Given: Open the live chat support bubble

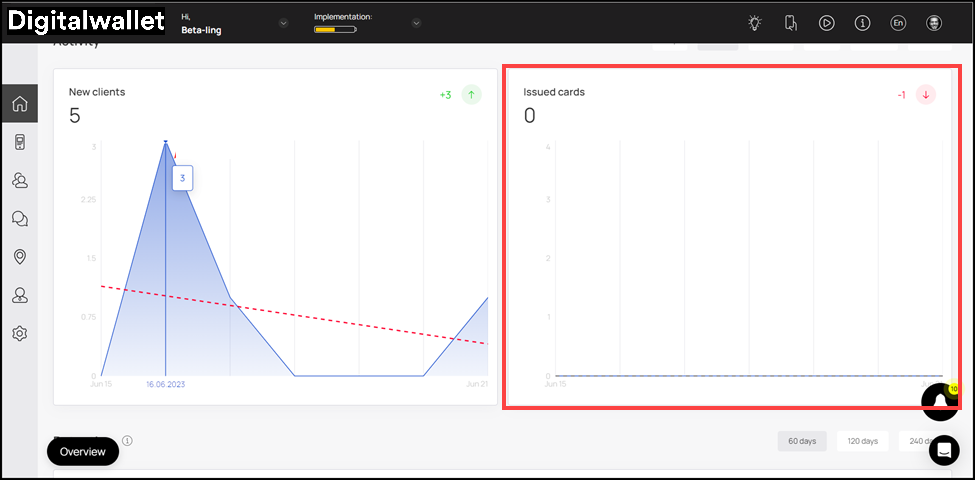Looking at the screenshot, I should point(943,451).
